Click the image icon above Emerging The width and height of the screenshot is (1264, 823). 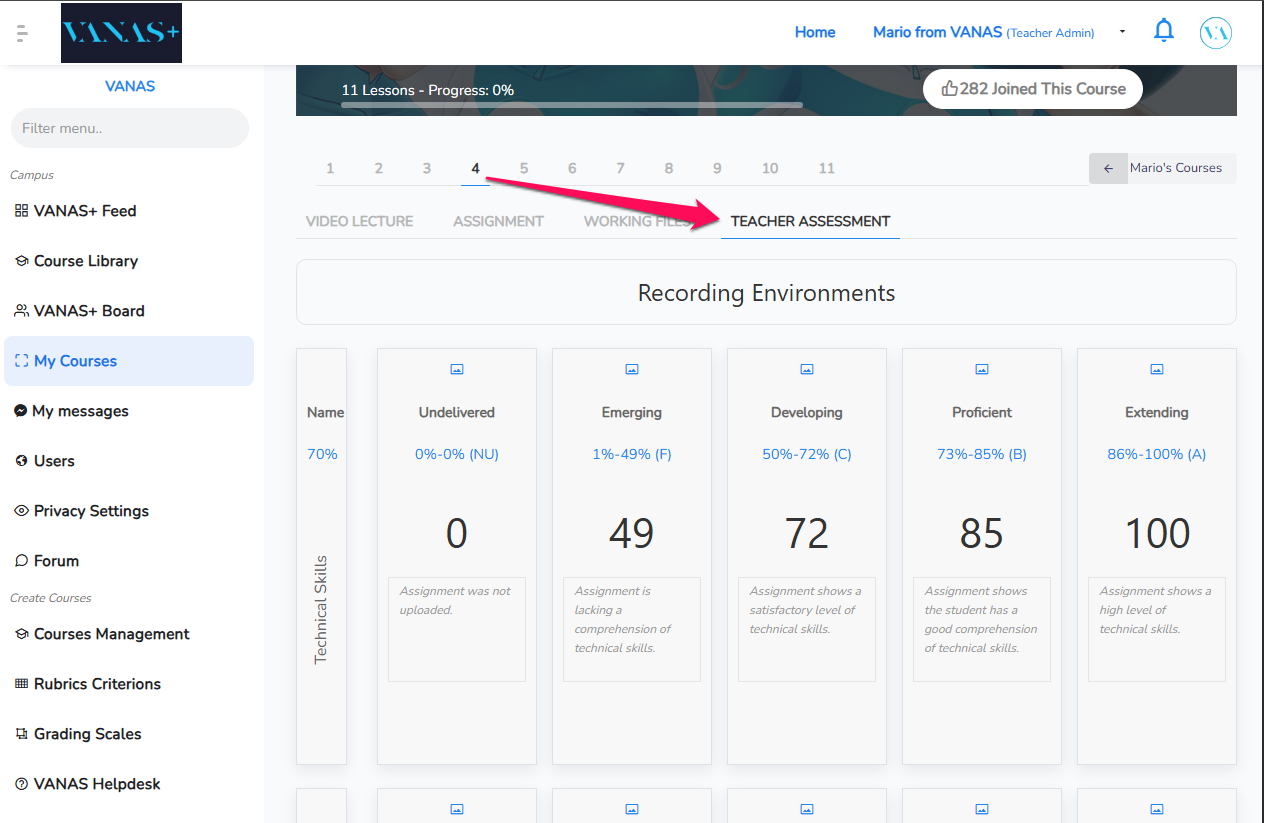pos(632,369)
